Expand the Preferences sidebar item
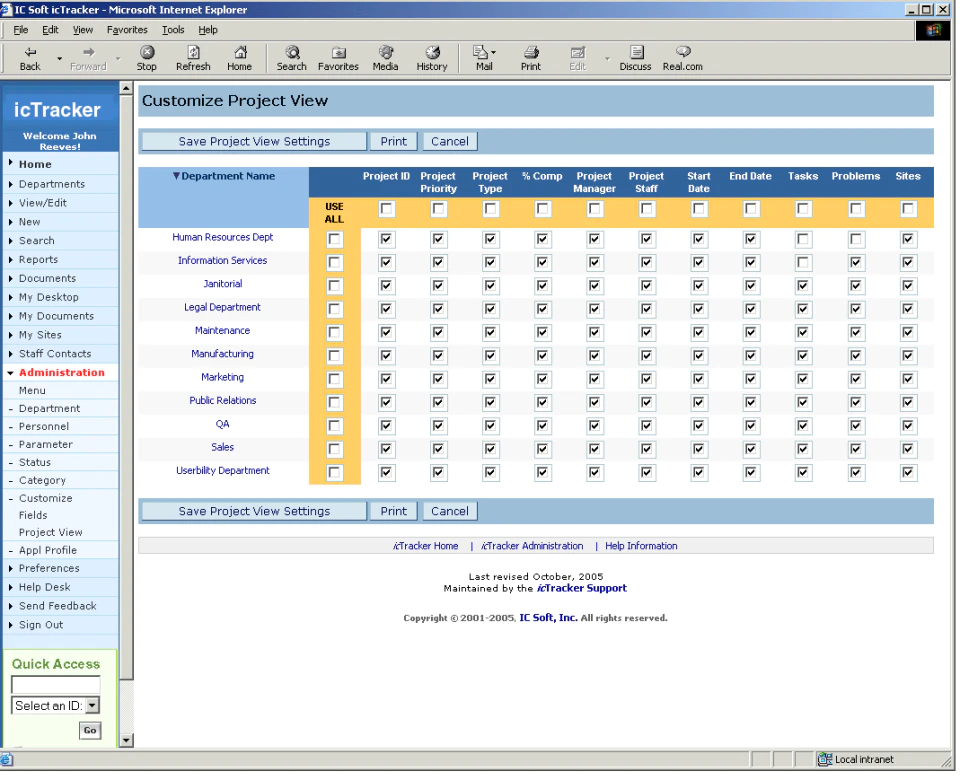This screenshot has width=960, height=780. click(x=49, y=569)
